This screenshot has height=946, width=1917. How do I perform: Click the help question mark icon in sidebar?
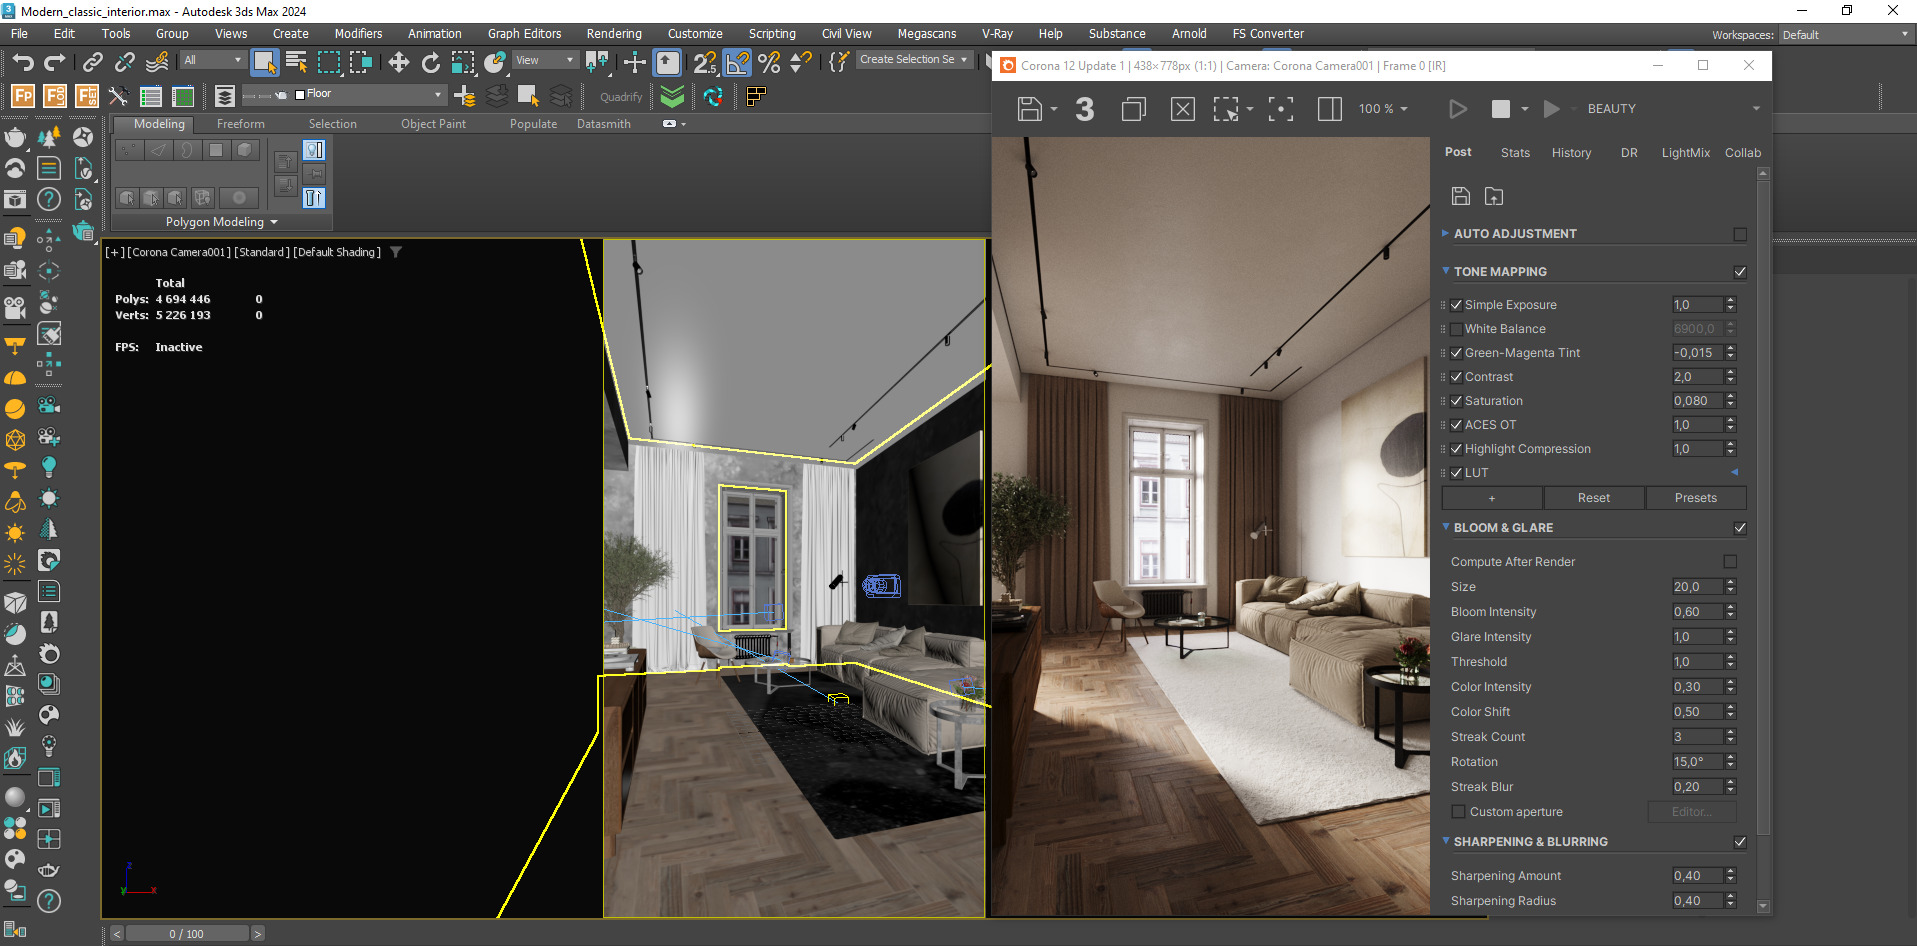tap(48, 200)
